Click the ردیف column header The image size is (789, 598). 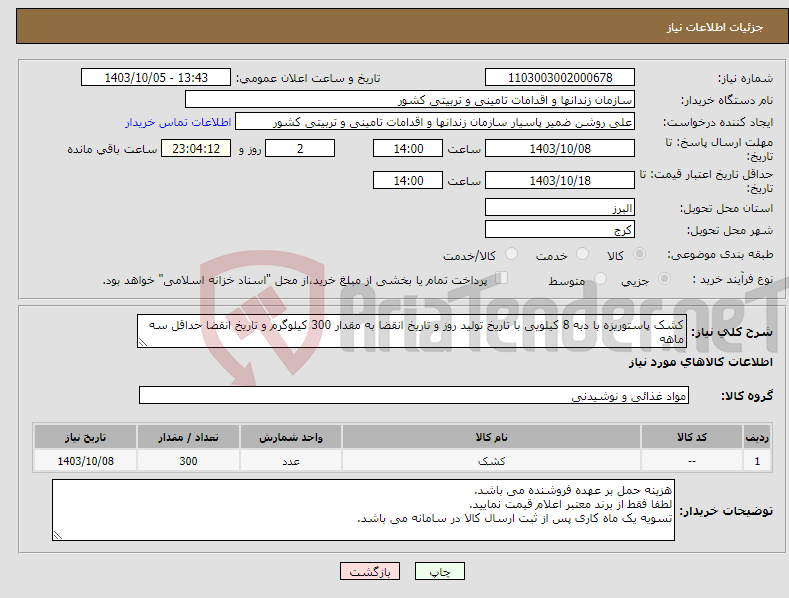(757, 437)
